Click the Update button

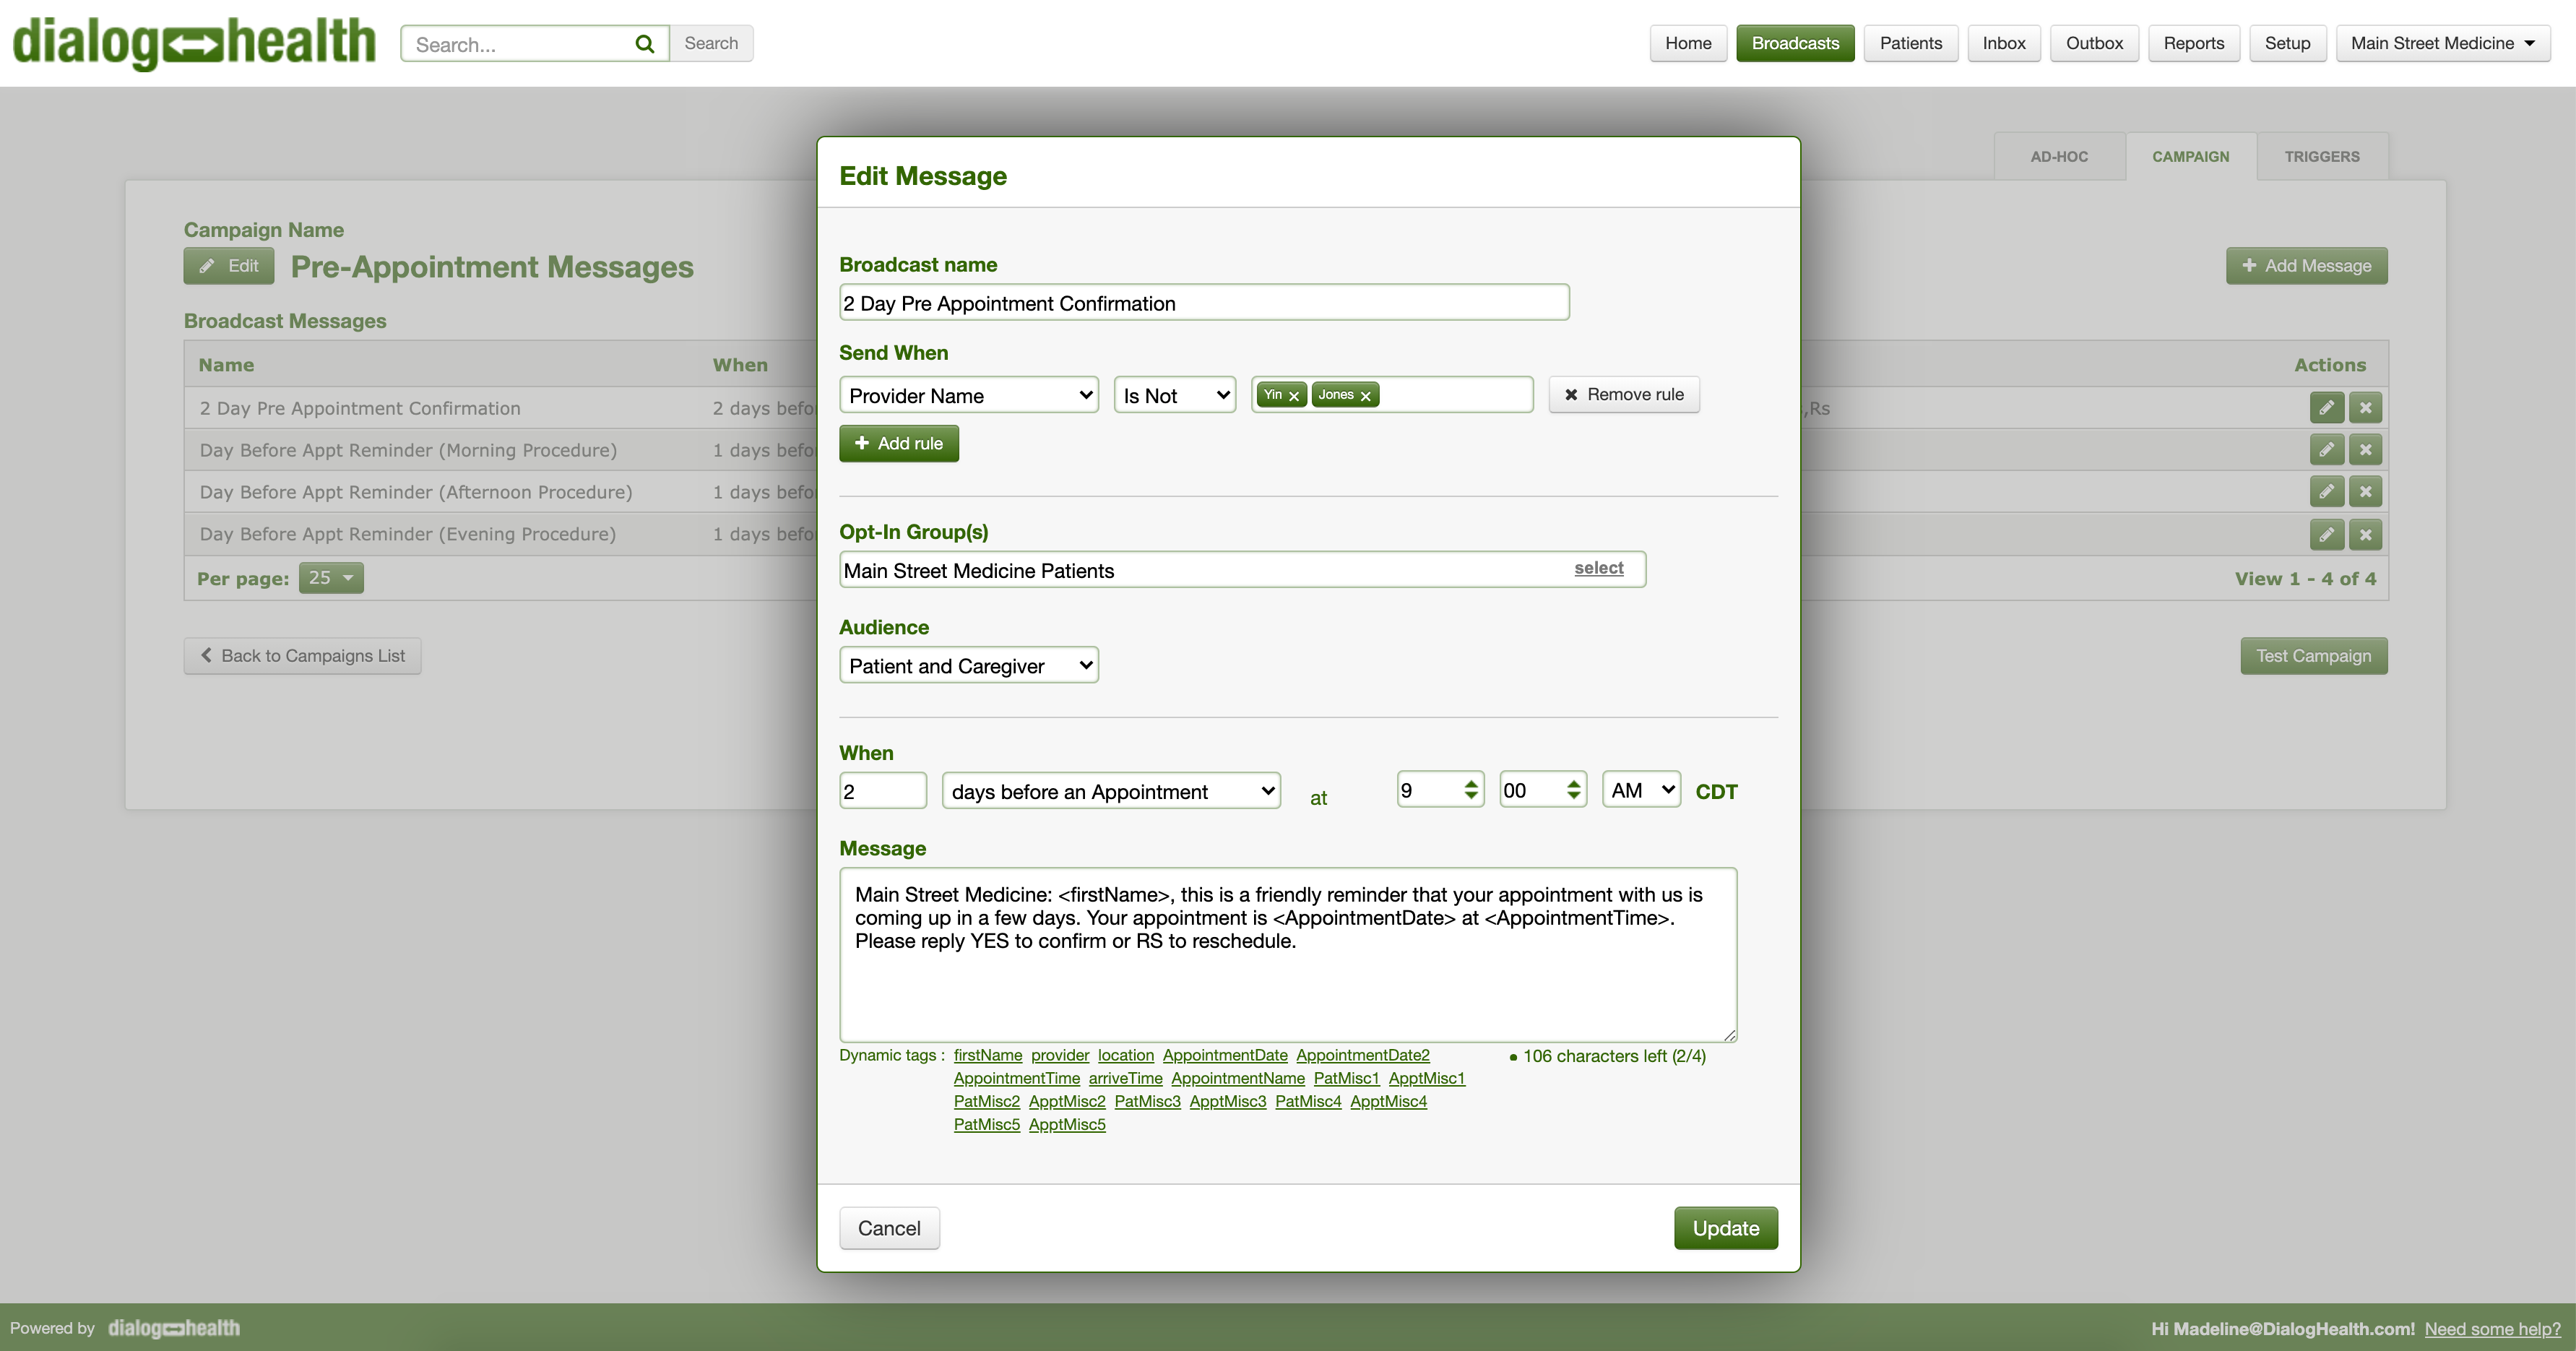[1725, 1228]
